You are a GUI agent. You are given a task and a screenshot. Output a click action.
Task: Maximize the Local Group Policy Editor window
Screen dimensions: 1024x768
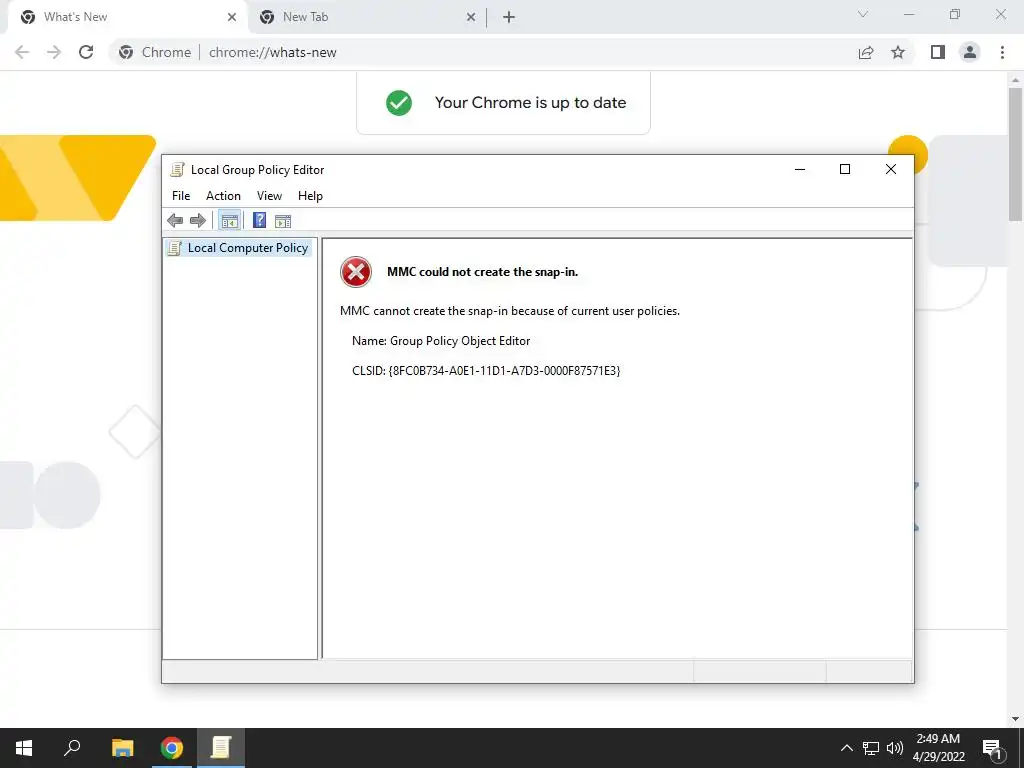click(x=845, y=169)
